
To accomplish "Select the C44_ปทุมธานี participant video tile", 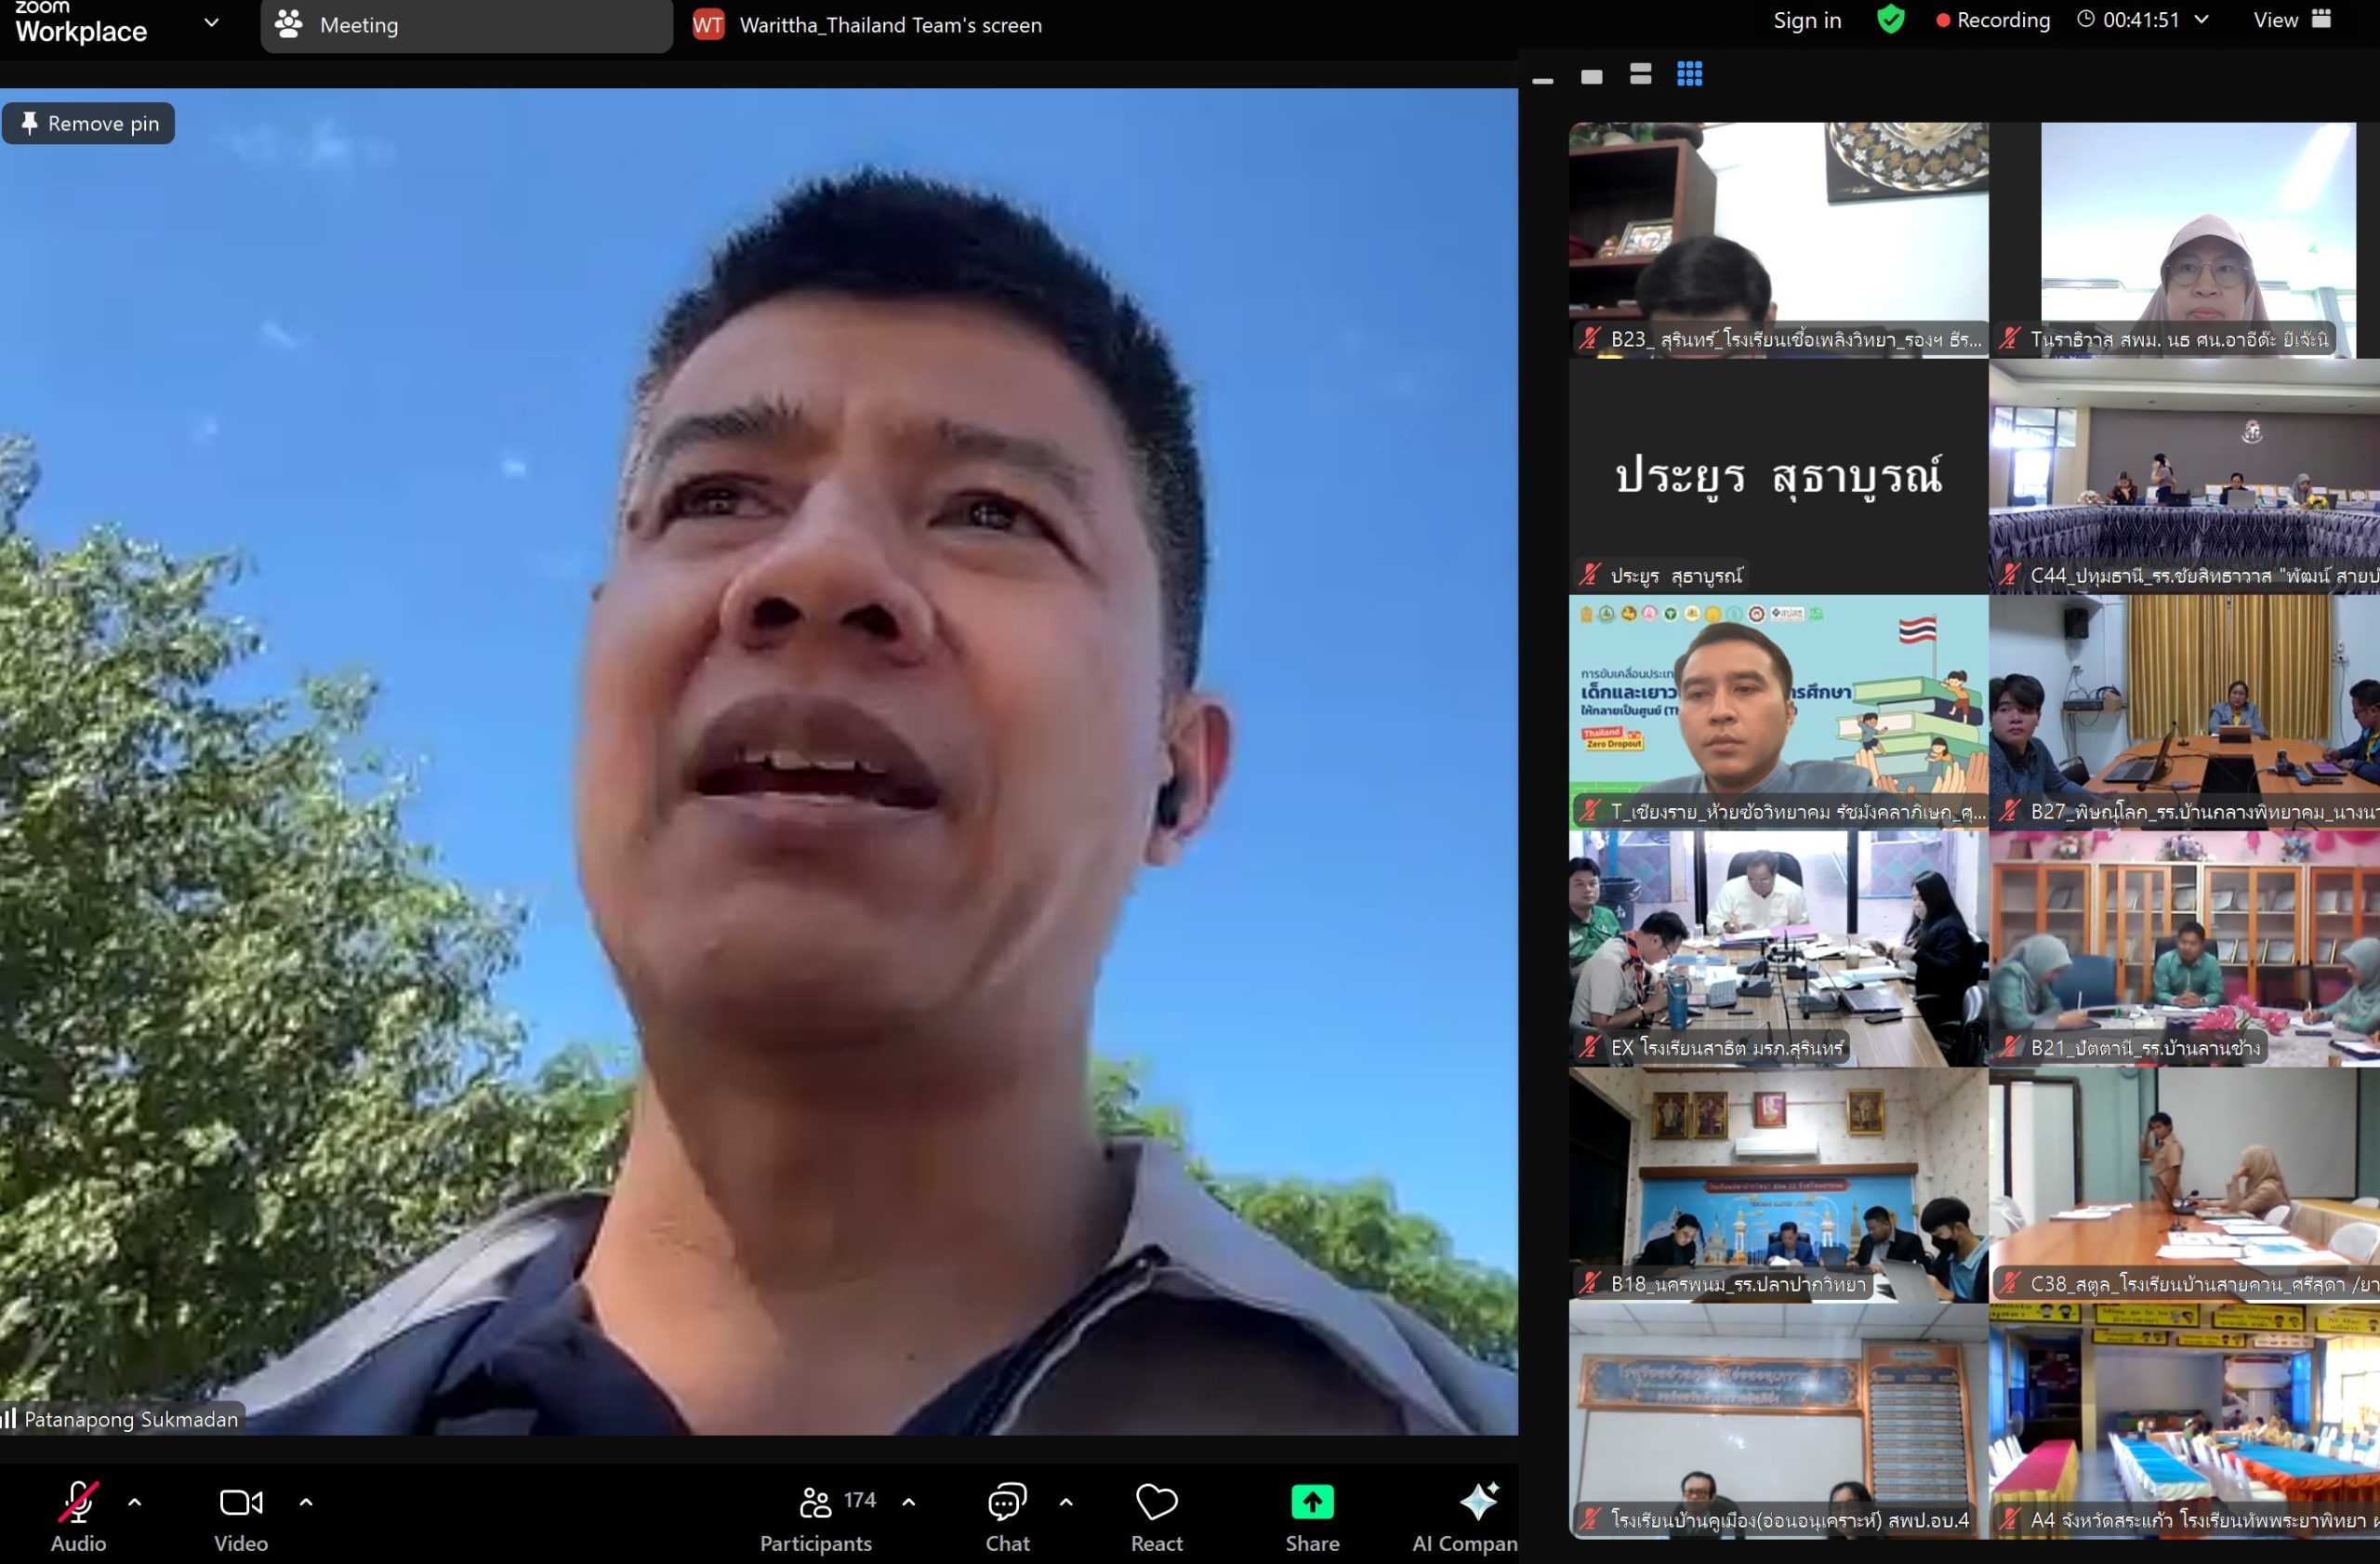I will [x=2185, y=476].
